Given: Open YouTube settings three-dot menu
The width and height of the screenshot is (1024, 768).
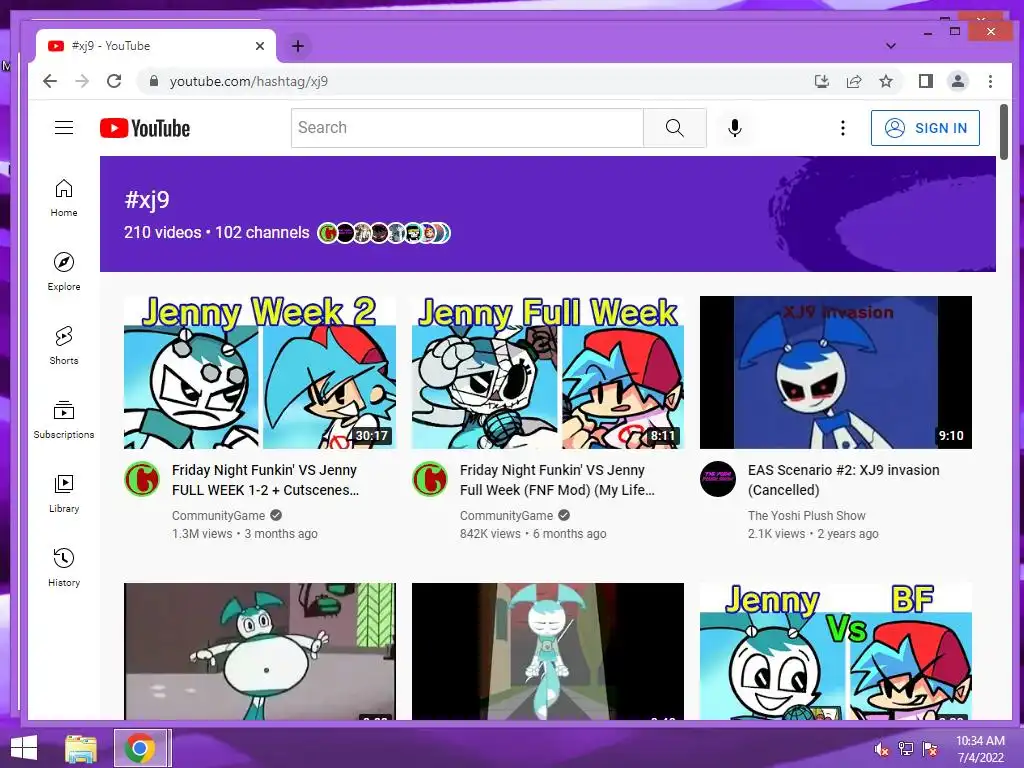Looking at the screenshot, I should (843, 128).
